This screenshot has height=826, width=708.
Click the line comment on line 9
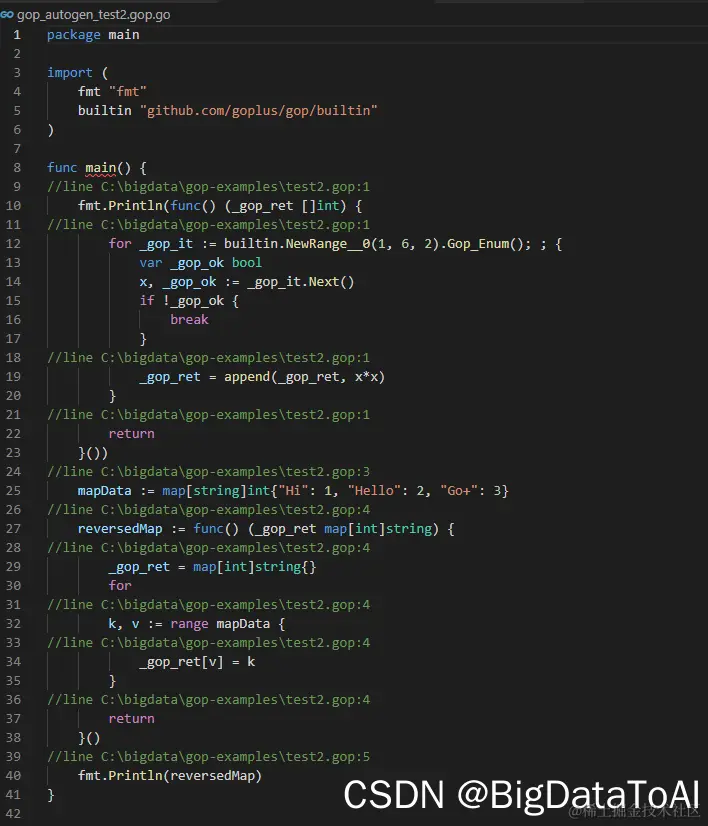pos(209,187)
